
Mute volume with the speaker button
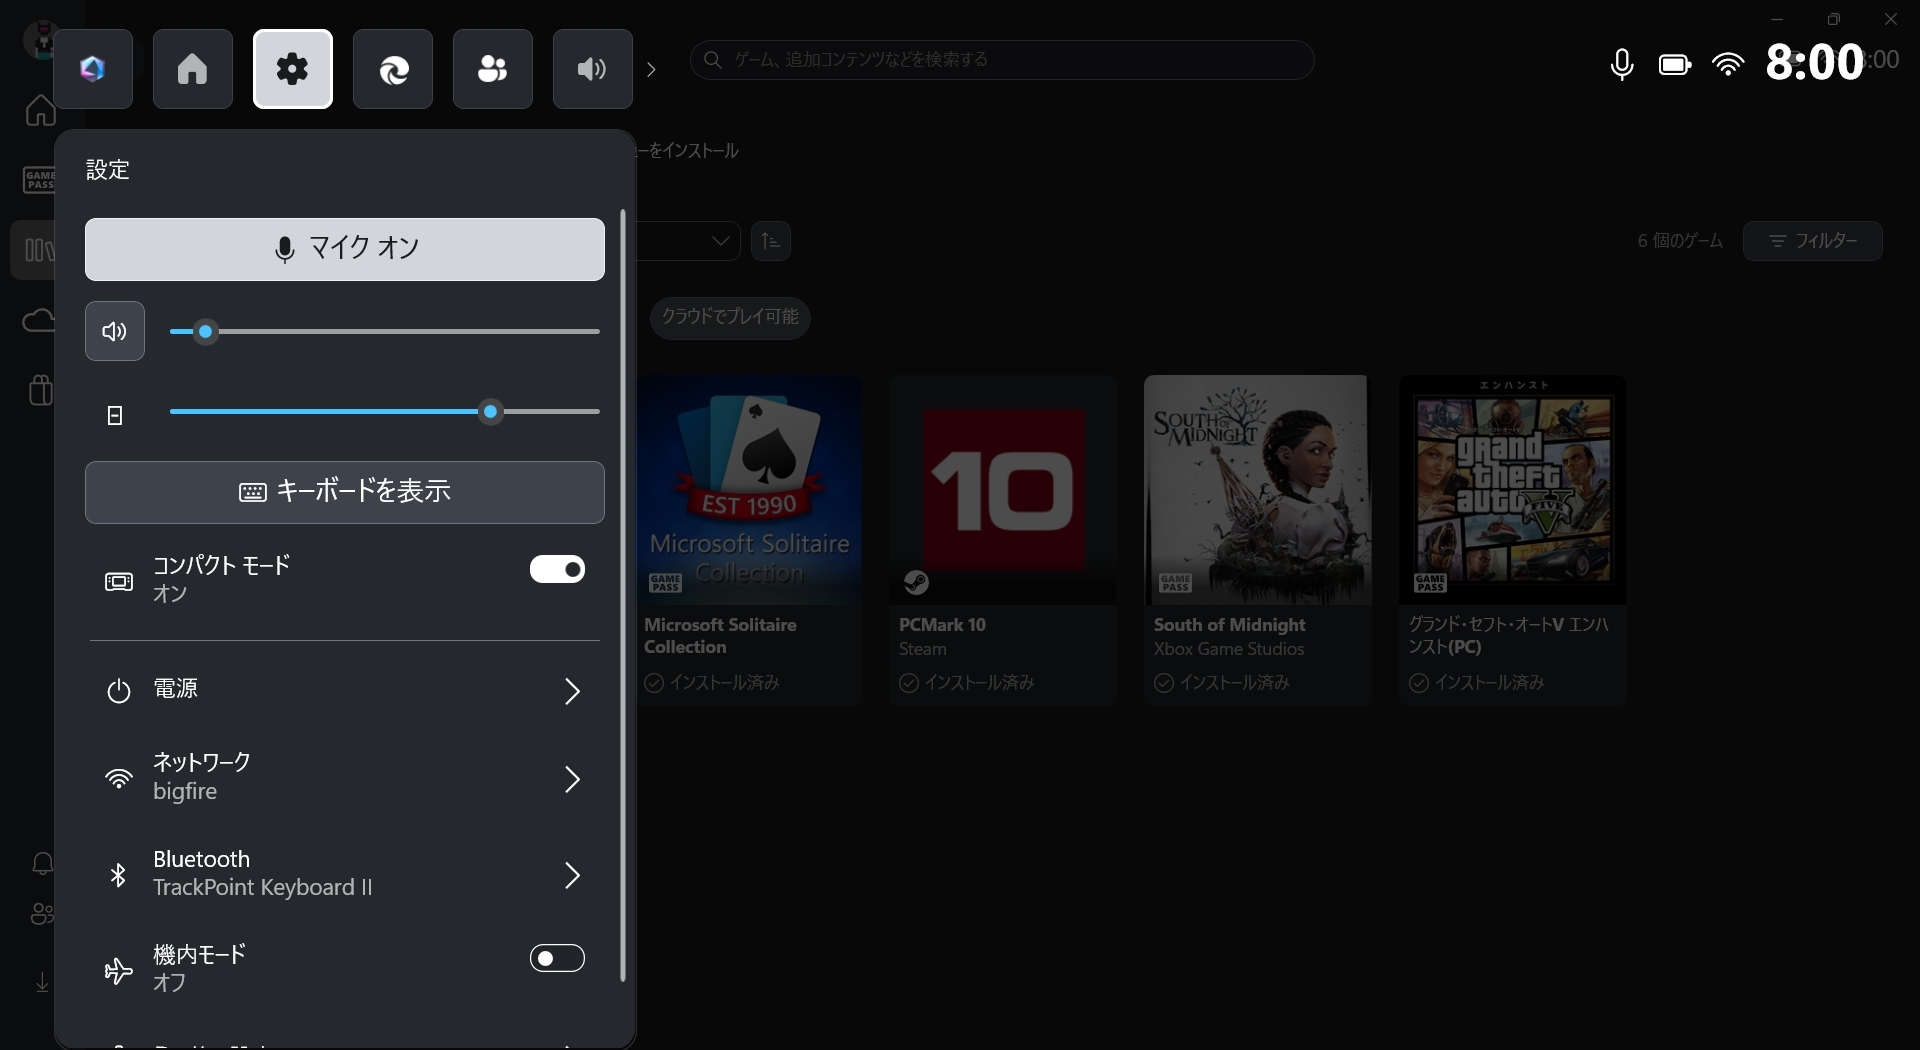click(x=115, y=331)
